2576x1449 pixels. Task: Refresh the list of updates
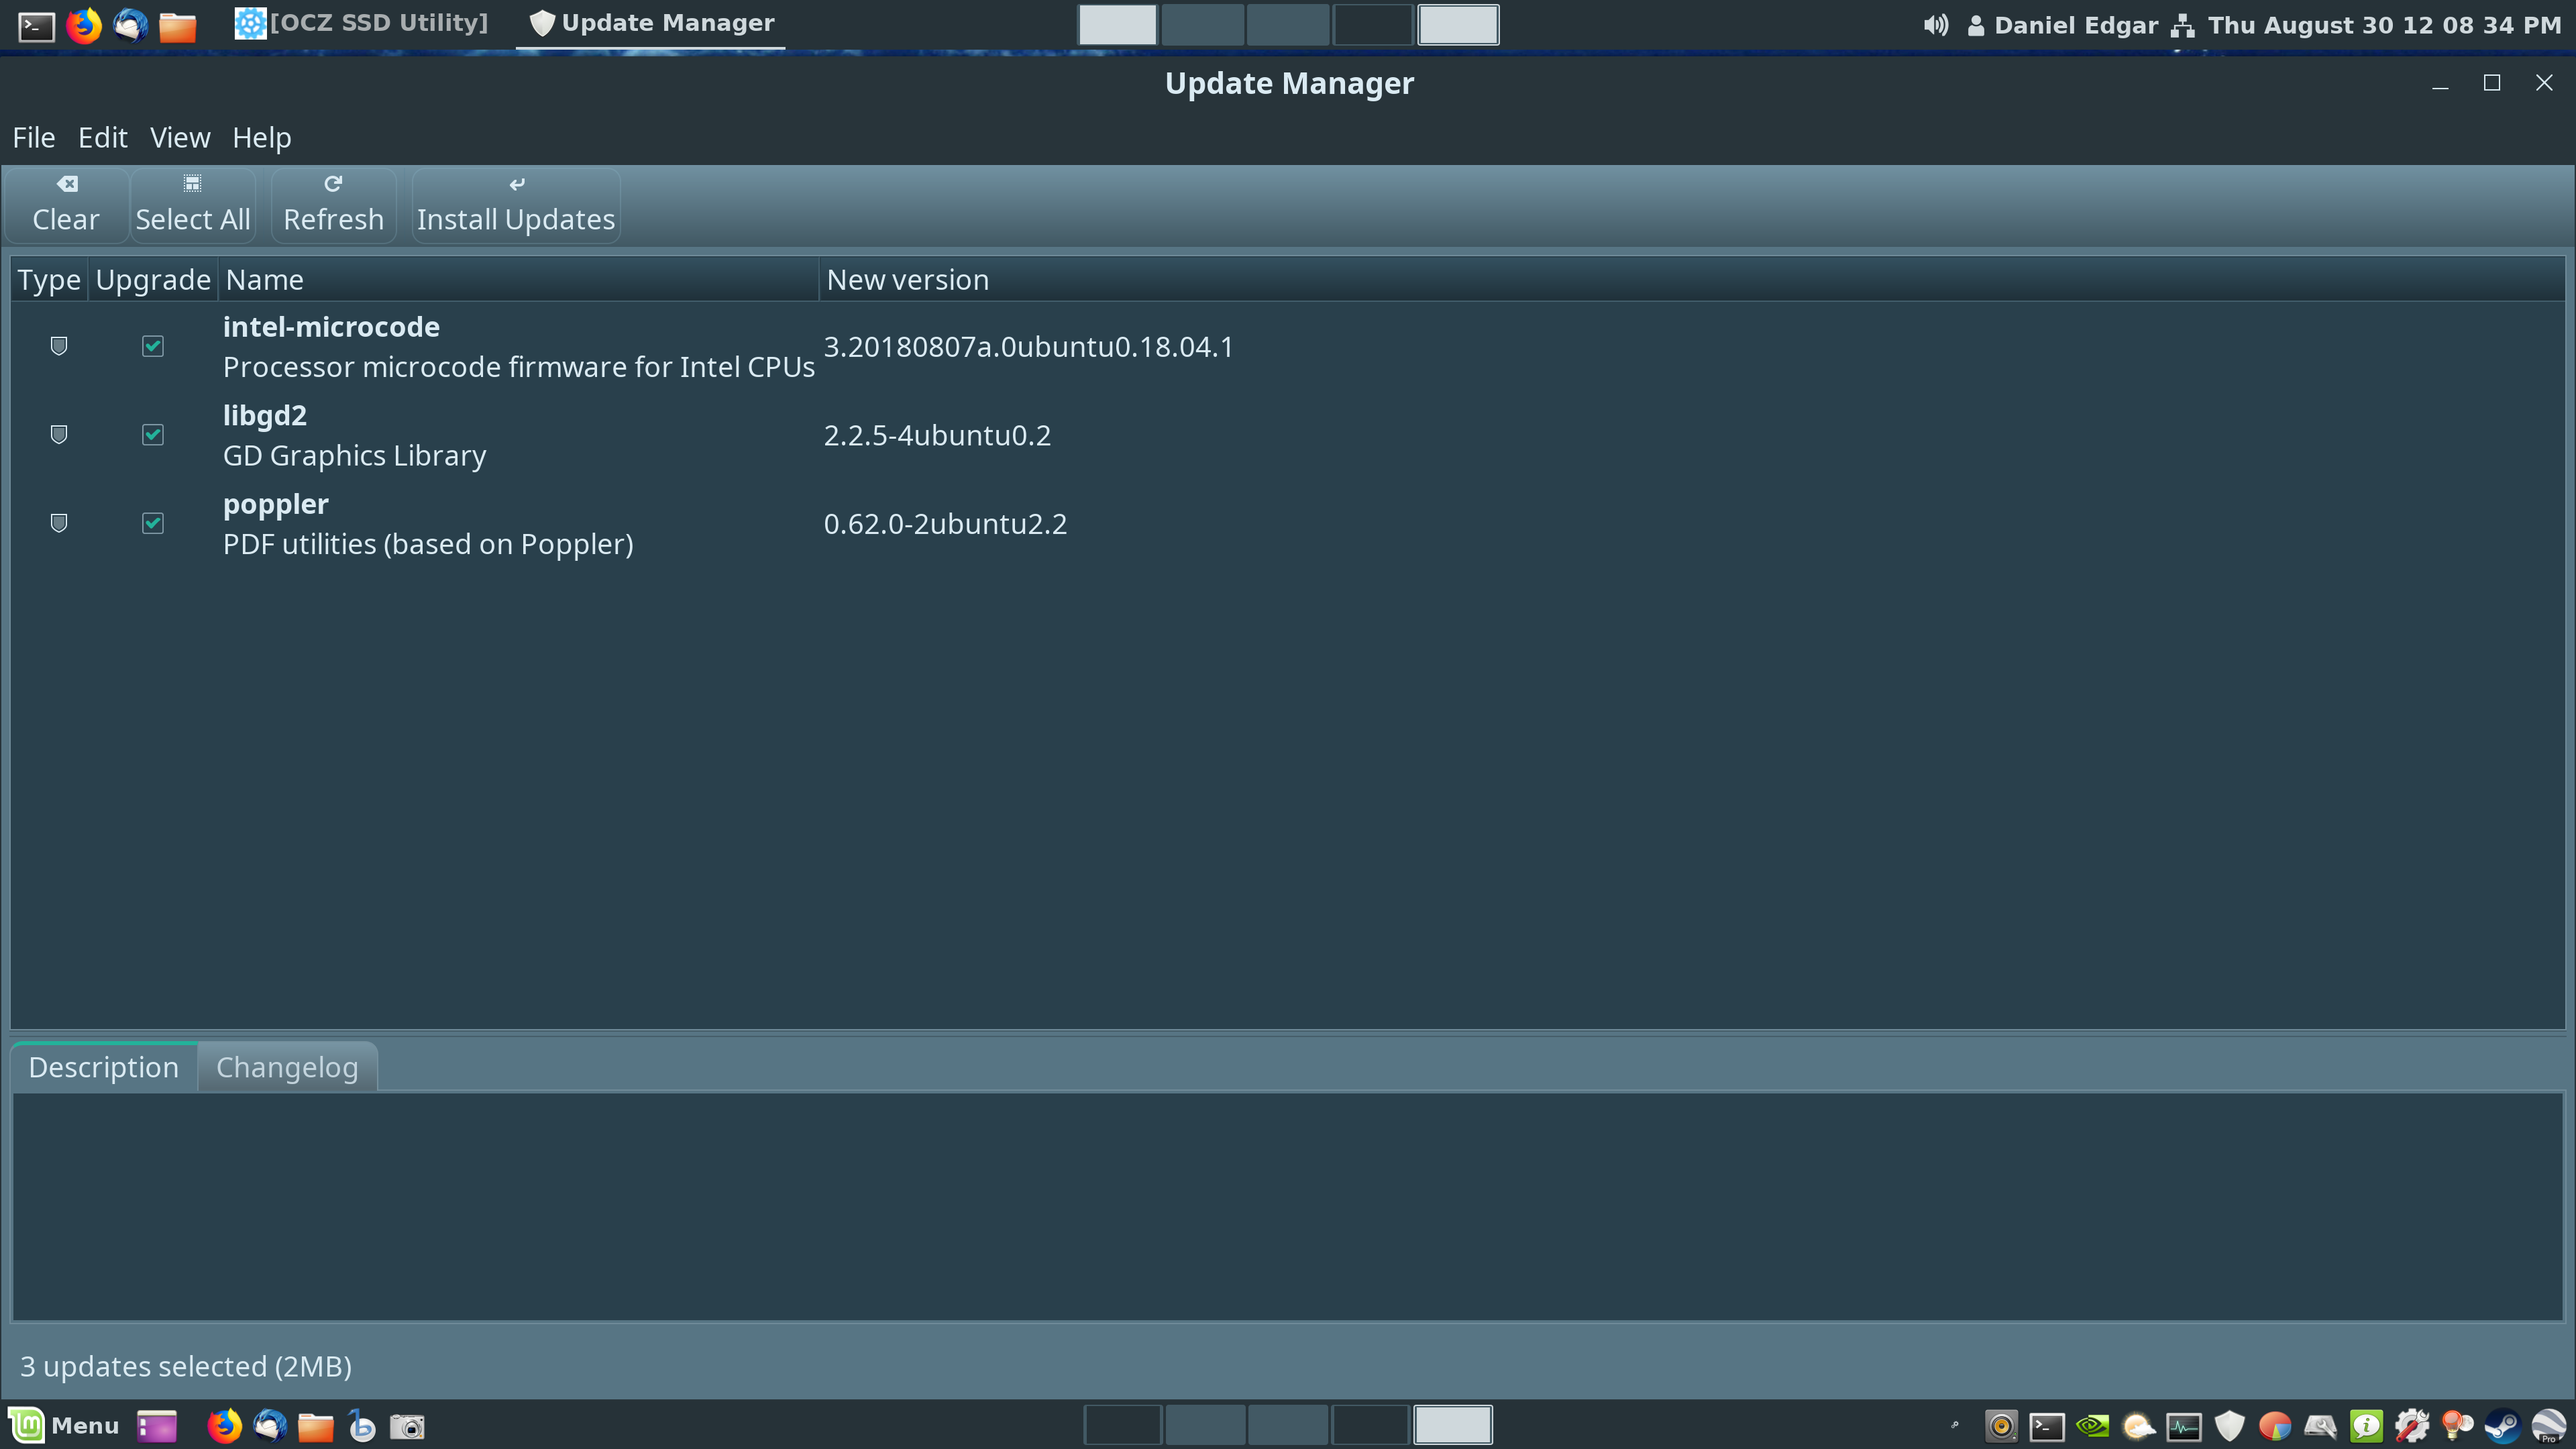[x=333, y=205]
